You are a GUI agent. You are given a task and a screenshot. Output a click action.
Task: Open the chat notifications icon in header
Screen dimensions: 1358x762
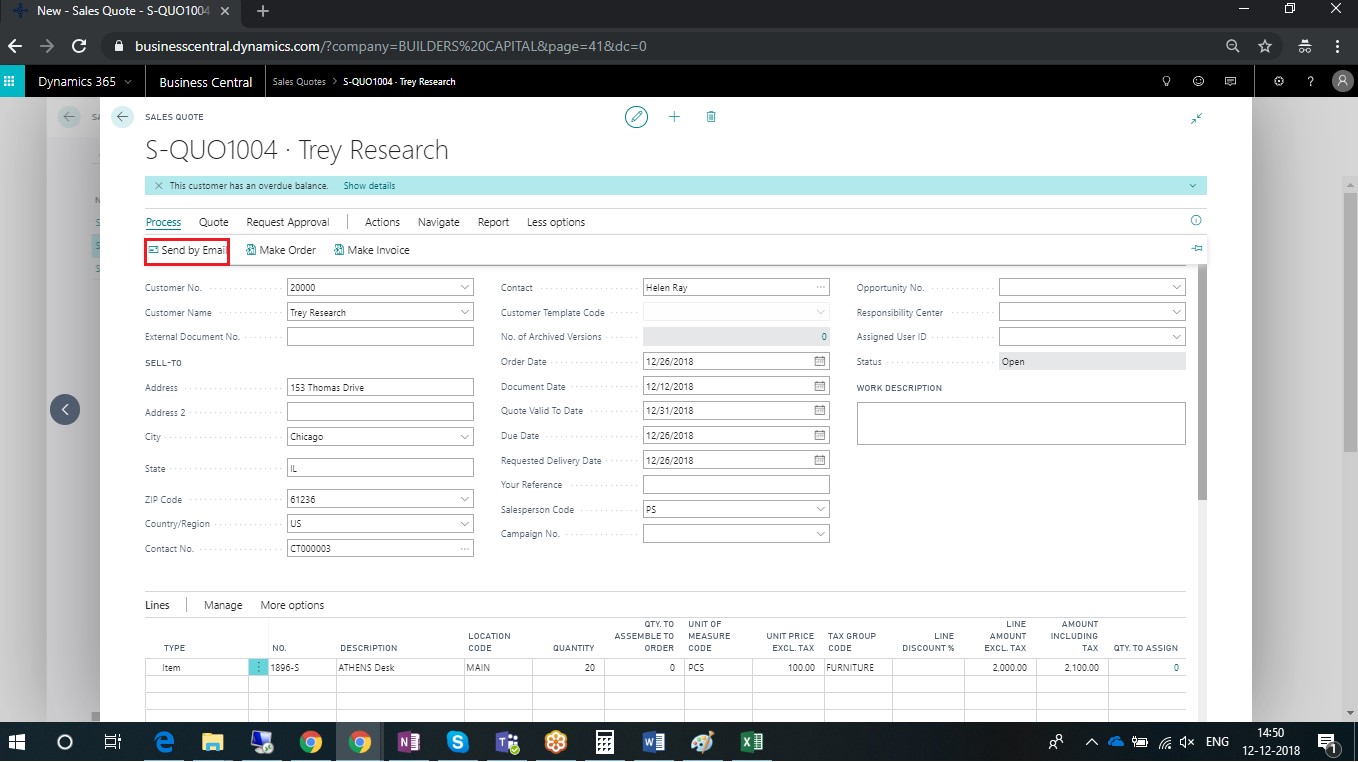(1230, 82)
